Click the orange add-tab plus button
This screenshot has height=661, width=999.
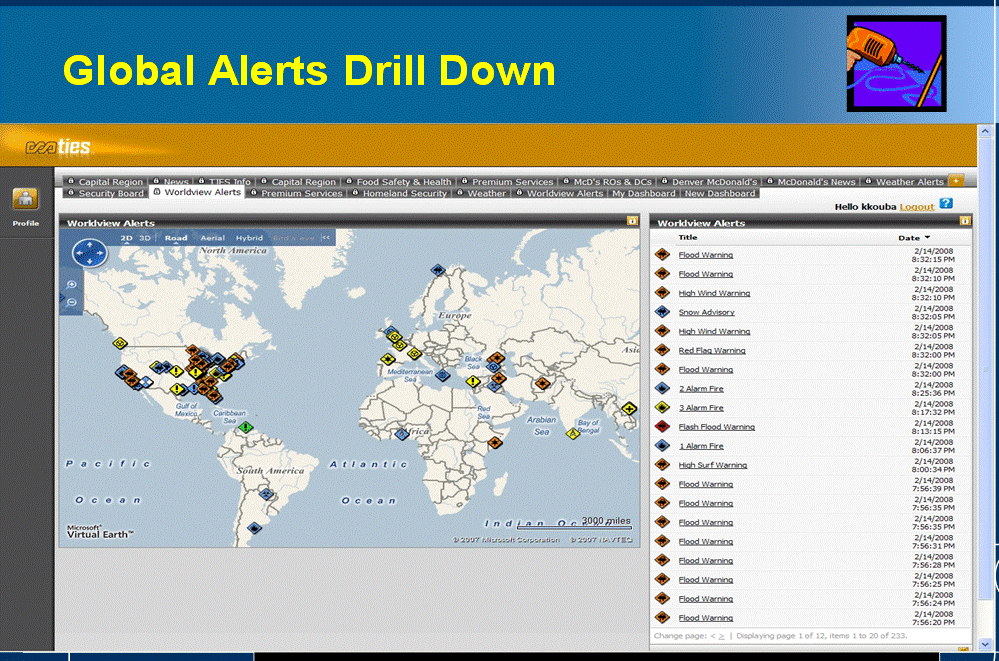click(955, 181)
